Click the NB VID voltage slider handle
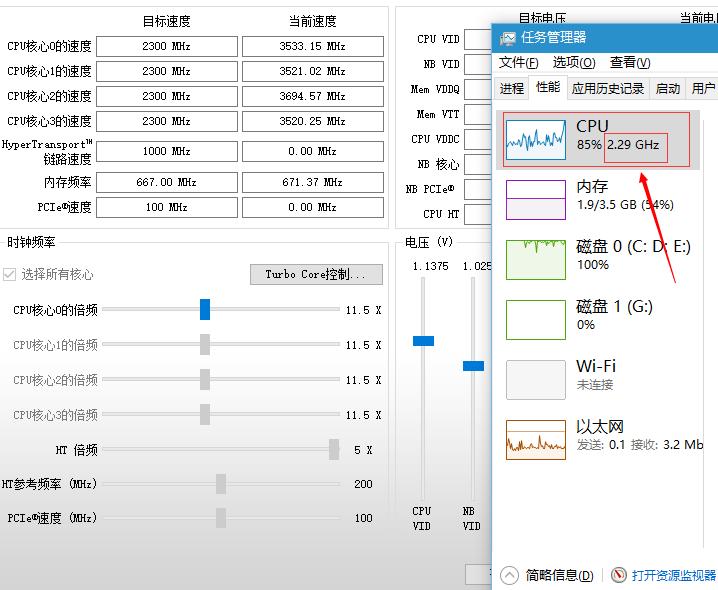 coord(473,366)
